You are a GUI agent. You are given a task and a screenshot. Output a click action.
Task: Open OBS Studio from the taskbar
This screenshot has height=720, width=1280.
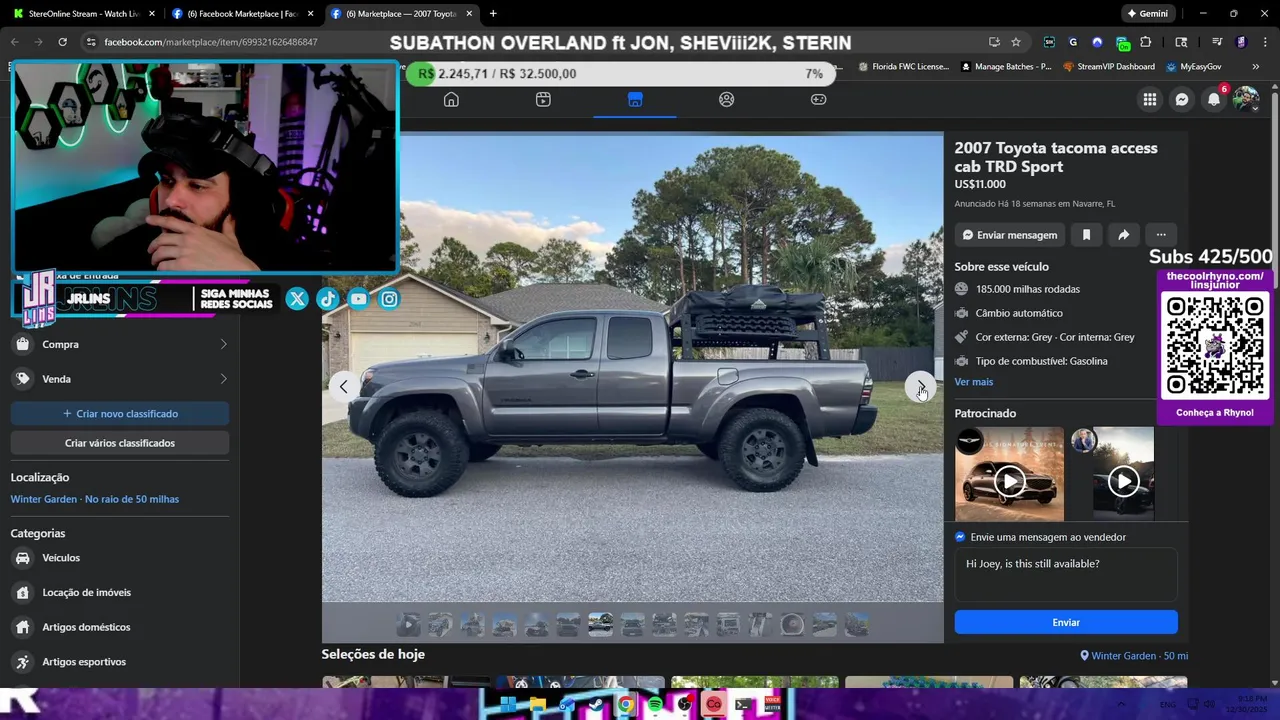pyautogui.click(x=684, y=705)
